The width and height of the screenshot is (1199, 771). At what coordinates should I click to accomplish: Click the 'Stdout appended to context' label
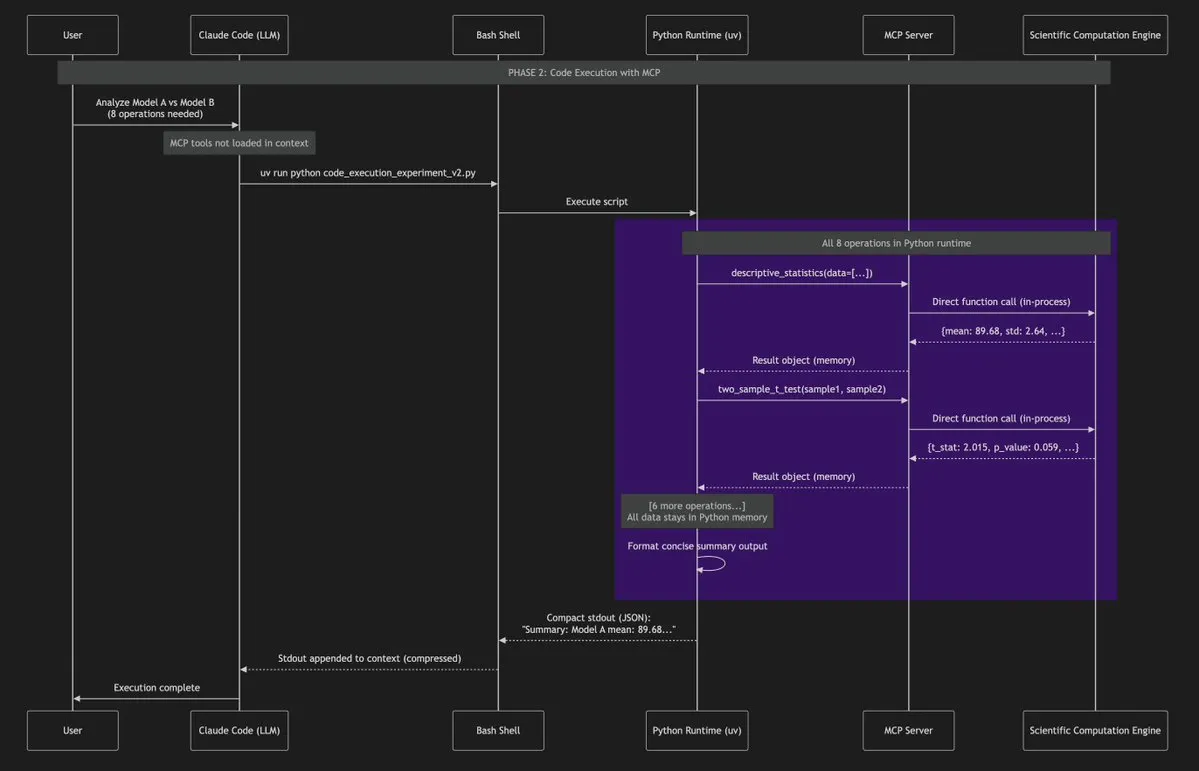click(368, 658)
